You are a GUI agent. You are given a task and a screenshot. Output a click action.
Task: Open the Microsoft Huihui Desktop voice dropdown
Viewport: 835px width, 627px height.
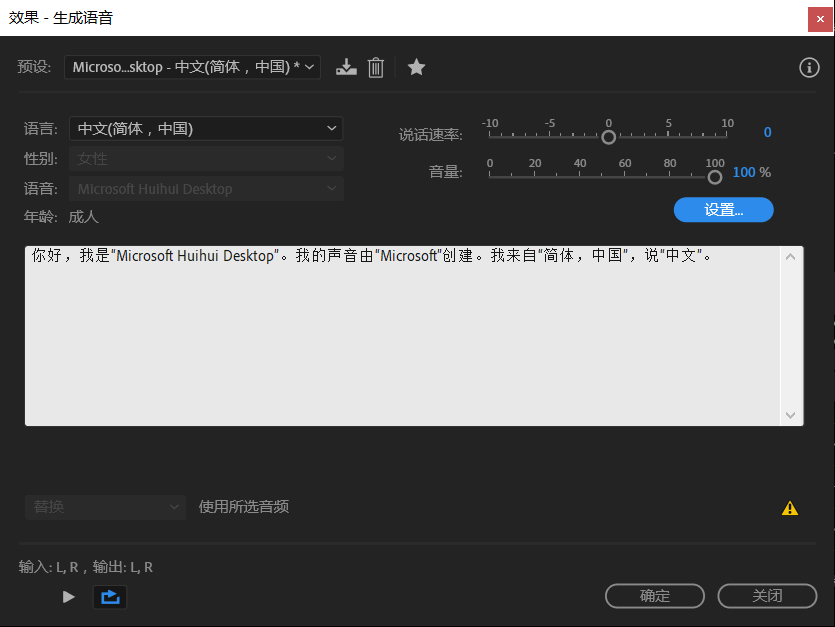pyautogui.click(x=206, y=189)
